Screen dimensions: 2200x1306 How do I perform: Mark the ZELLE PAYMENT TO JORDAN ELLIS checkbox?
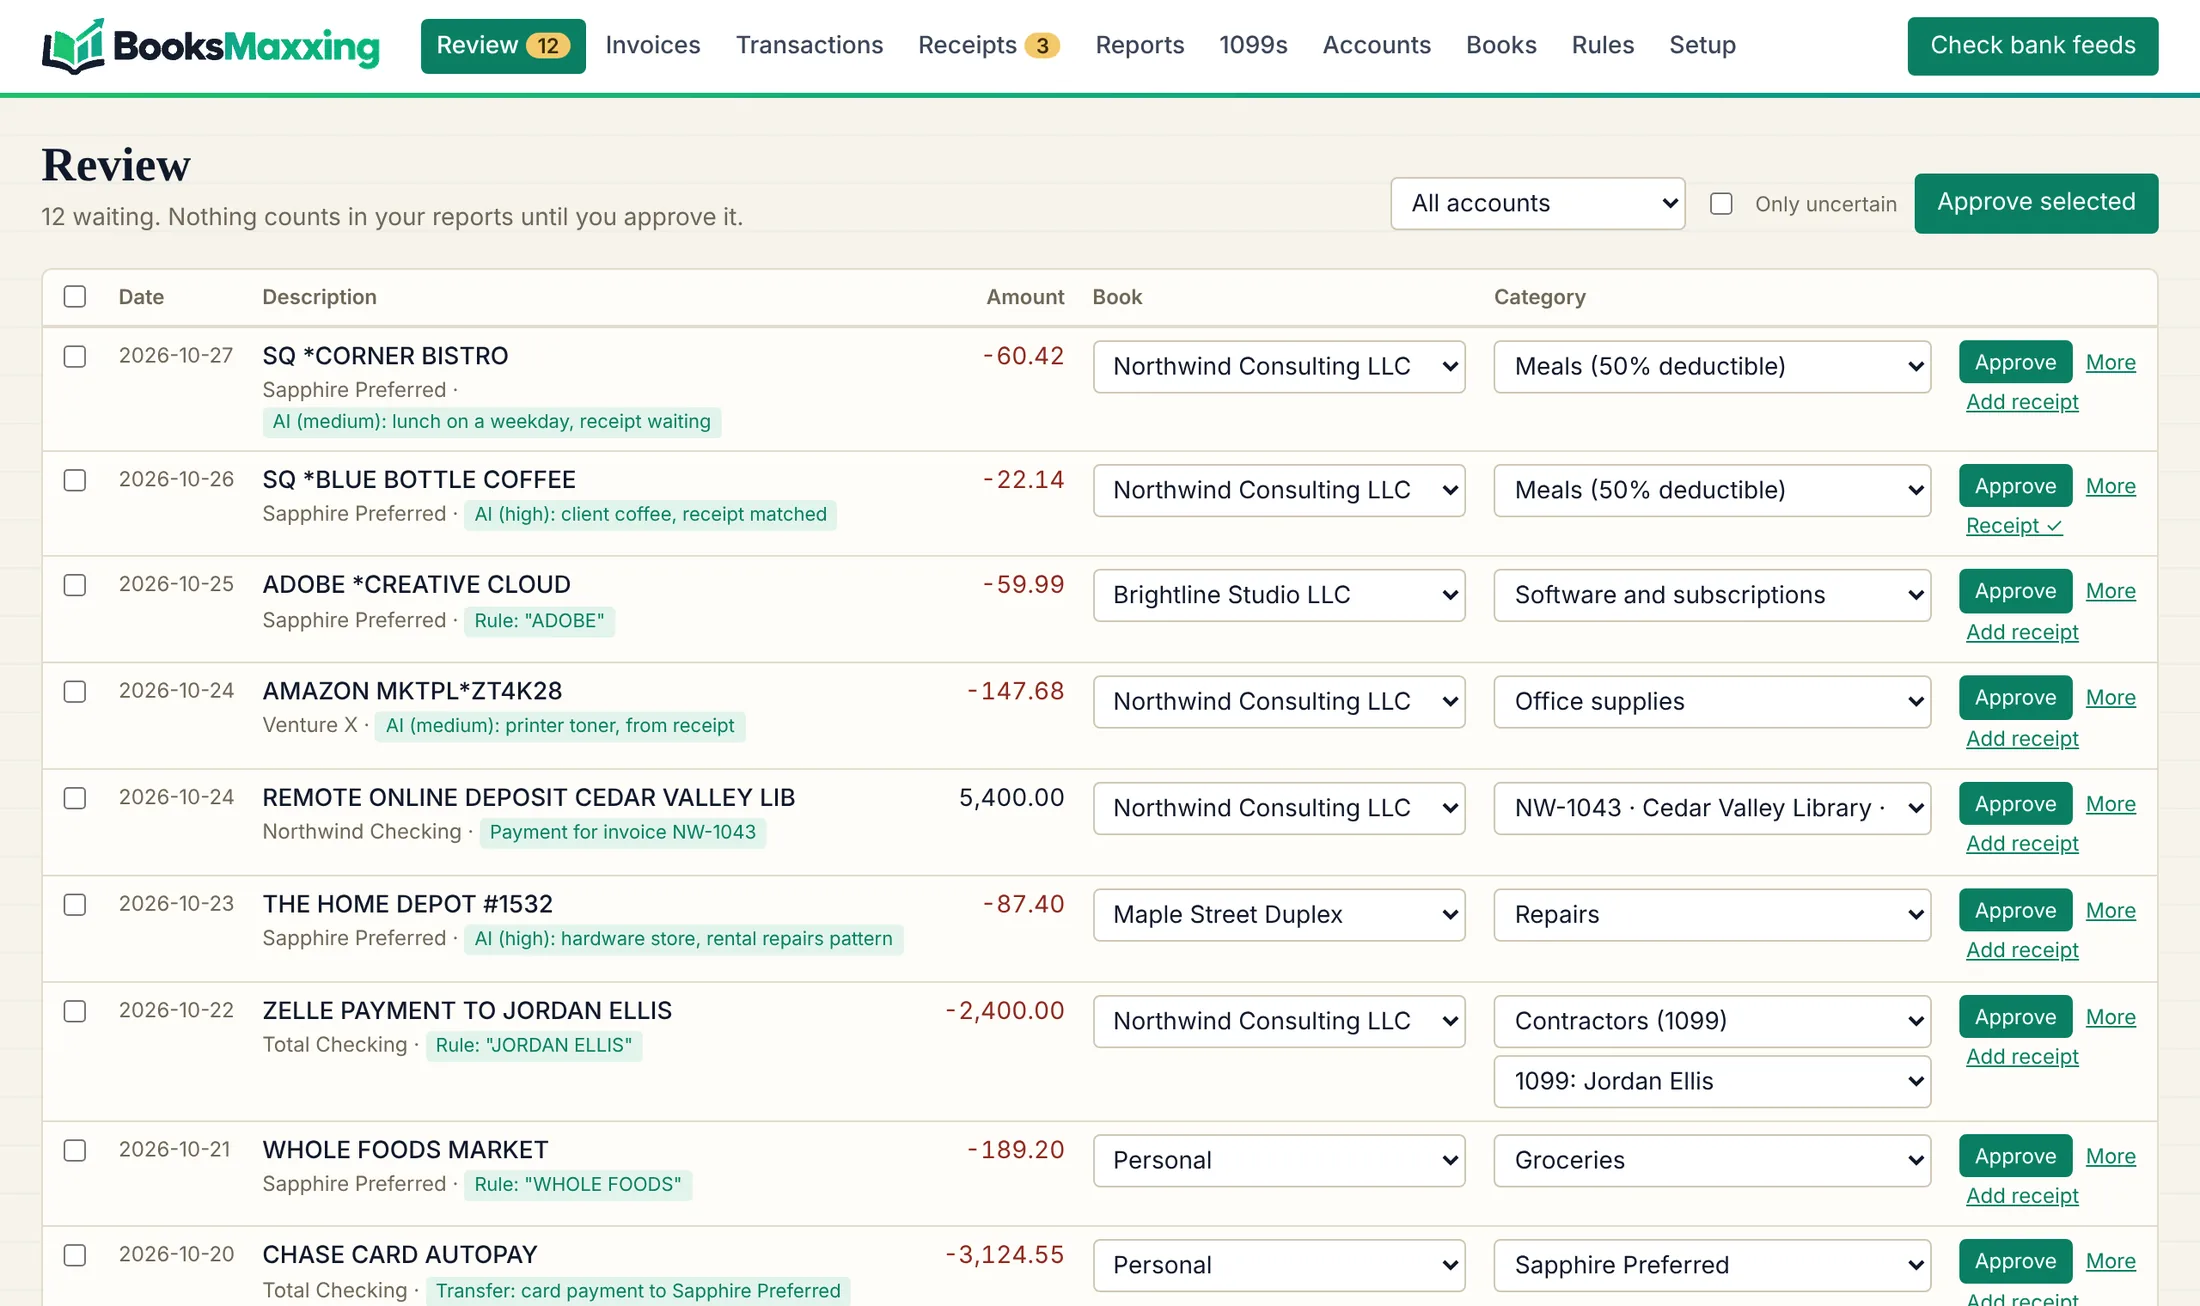point(75,1011)
